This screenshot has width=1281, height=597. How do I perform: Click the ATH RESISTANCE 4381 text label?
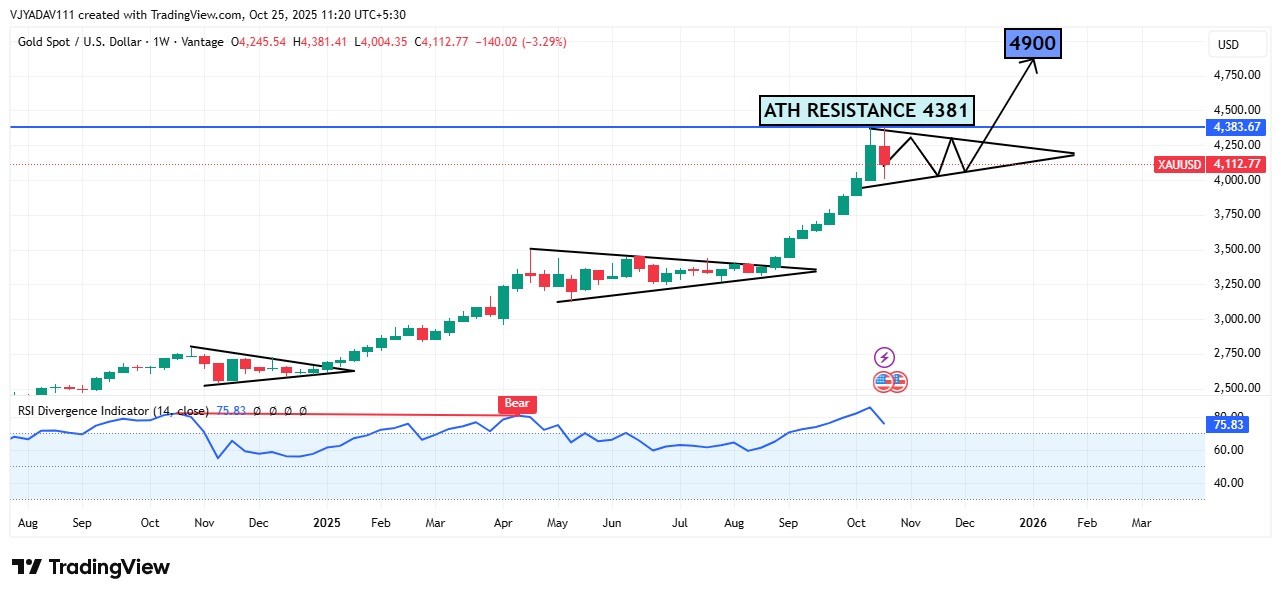click(865, 110)
